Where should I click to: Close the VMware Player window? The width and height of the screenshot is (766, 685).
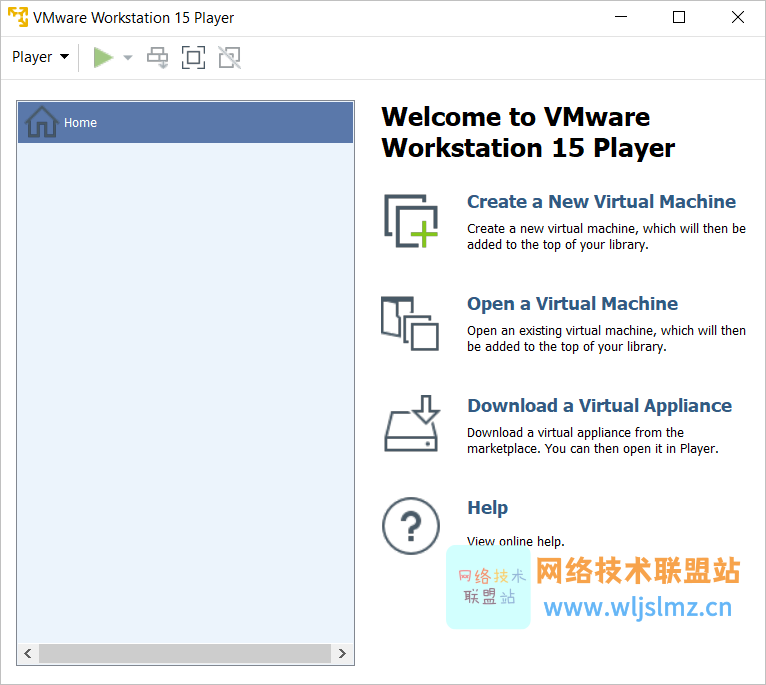(x=738, y=17)
